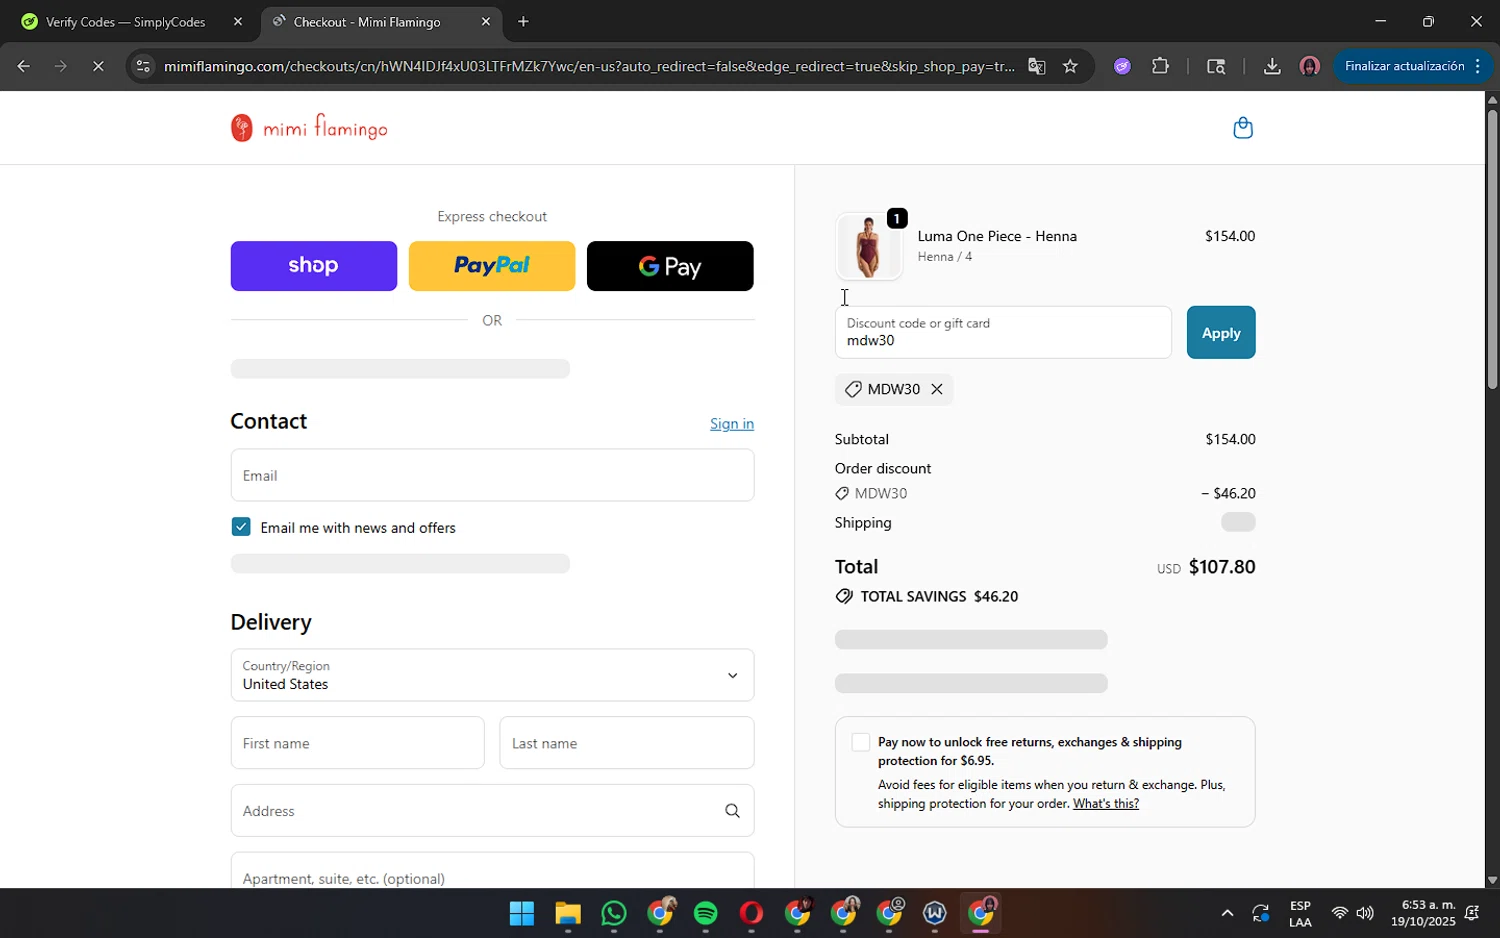
Task: Click the Sign in link
Action: tap(732, 424)
